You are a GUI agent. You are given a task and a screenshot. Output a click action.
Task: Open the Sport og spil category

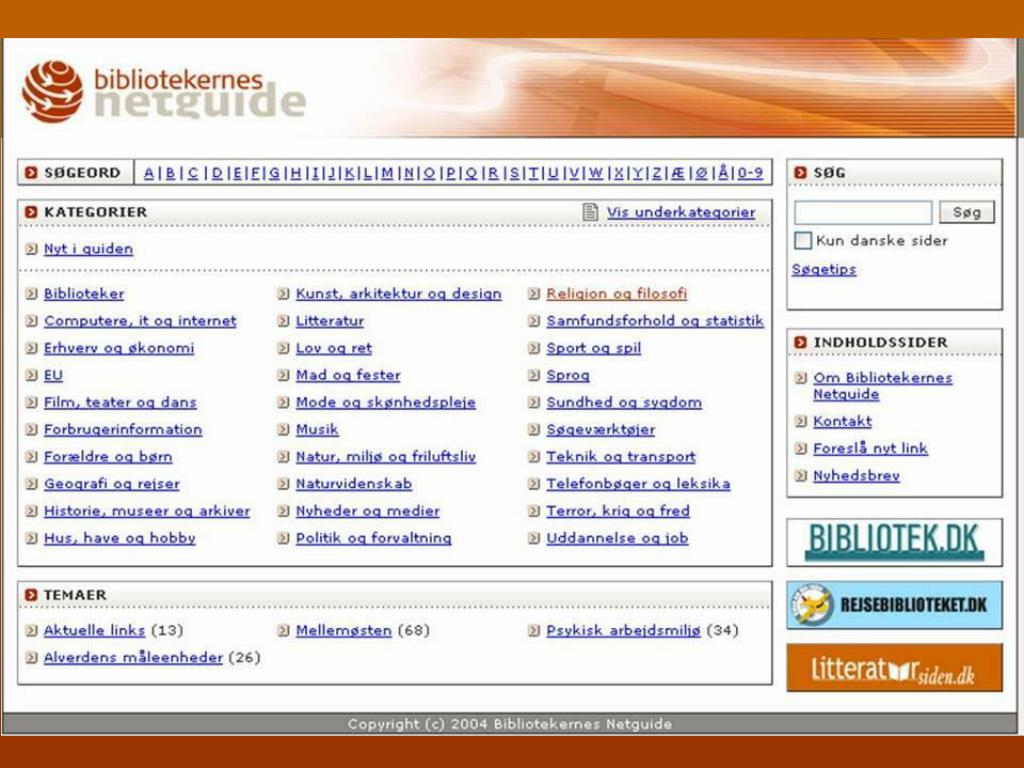[594, 348]
